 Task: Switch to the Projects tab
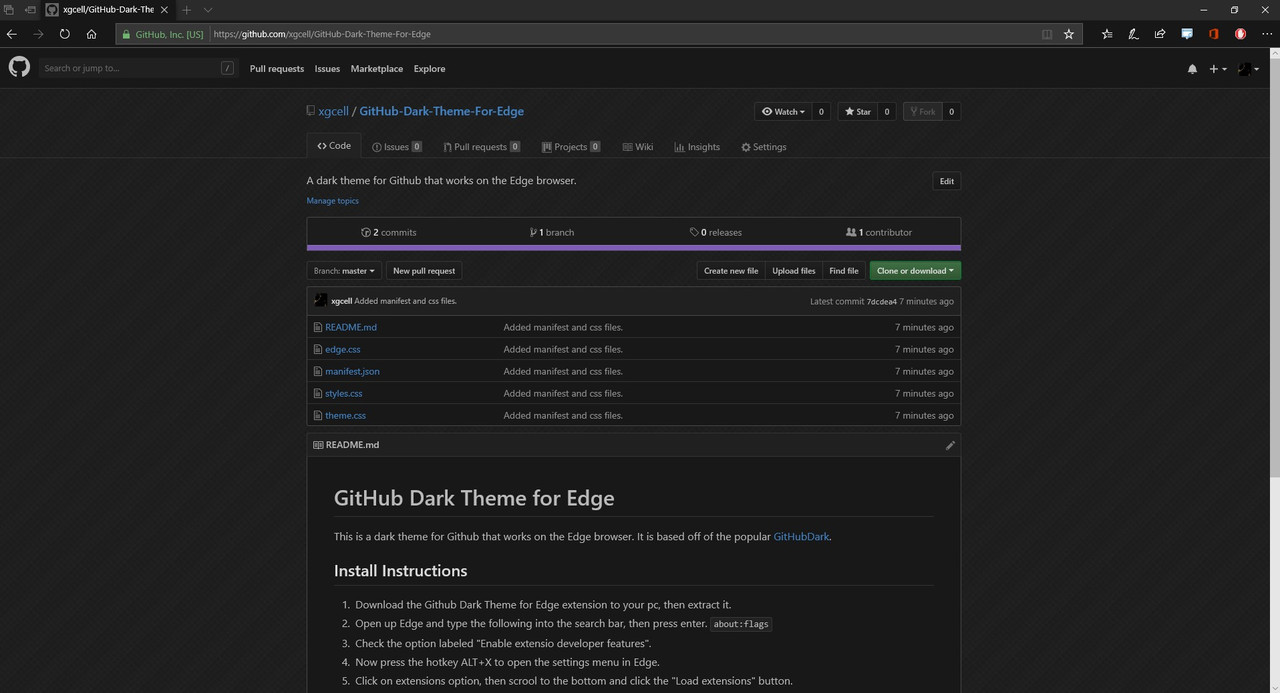(571, 147)
